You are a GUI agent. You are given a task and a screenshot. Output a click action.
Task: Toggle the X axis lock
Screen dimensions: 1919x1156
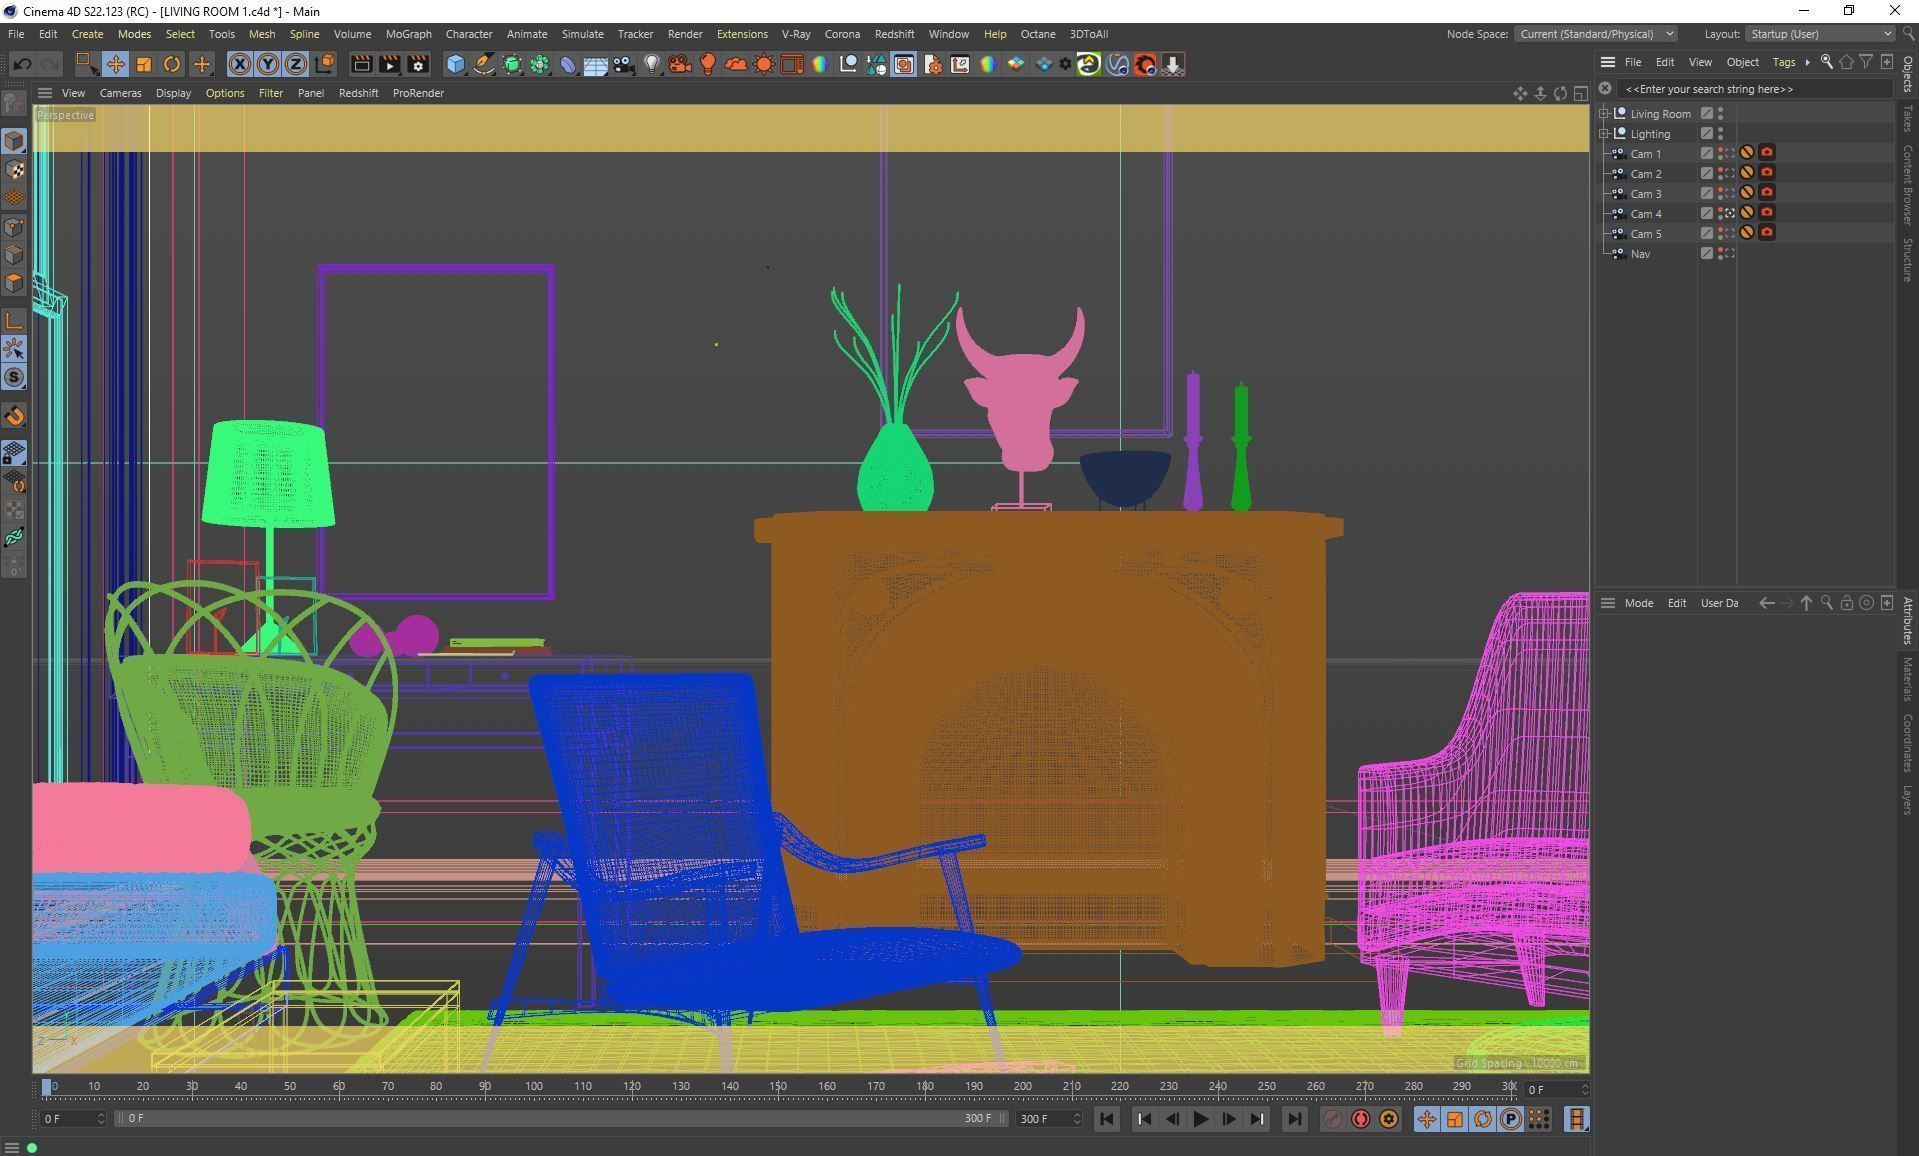pyautogui.click(x=240, y=65)
